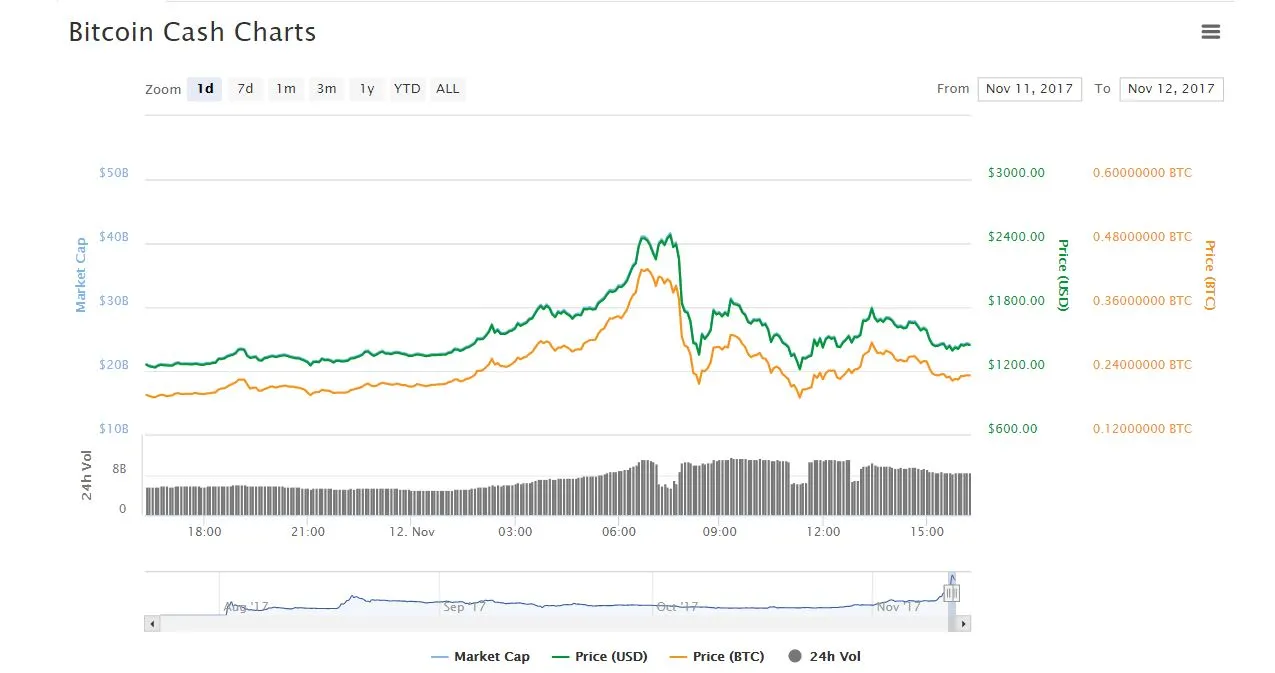The image size is (1275, 673).
Task: Click the navigator left scroll arrow
Action: [152, 623]
